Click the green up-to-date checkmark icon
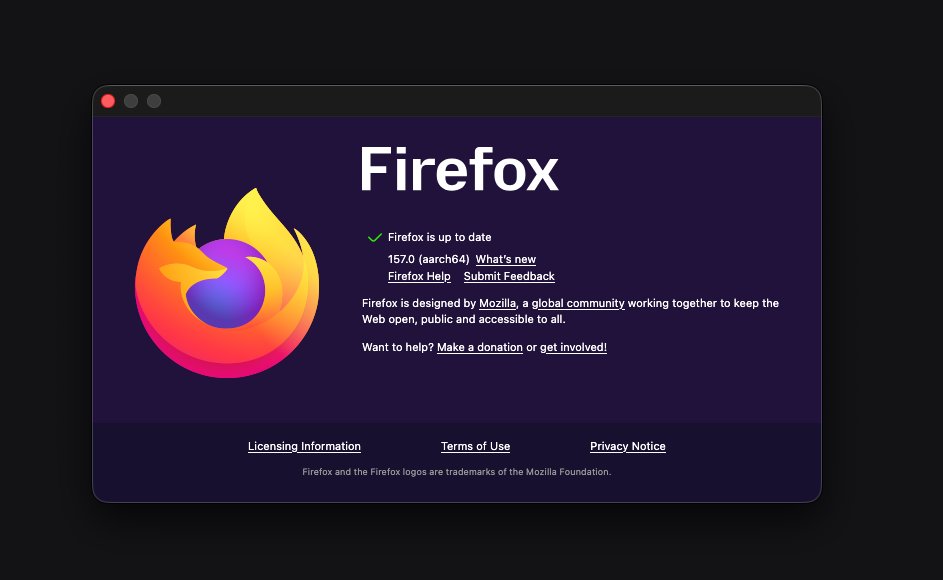The height and width of the screenshot is (580, 943). click(375, 238)
